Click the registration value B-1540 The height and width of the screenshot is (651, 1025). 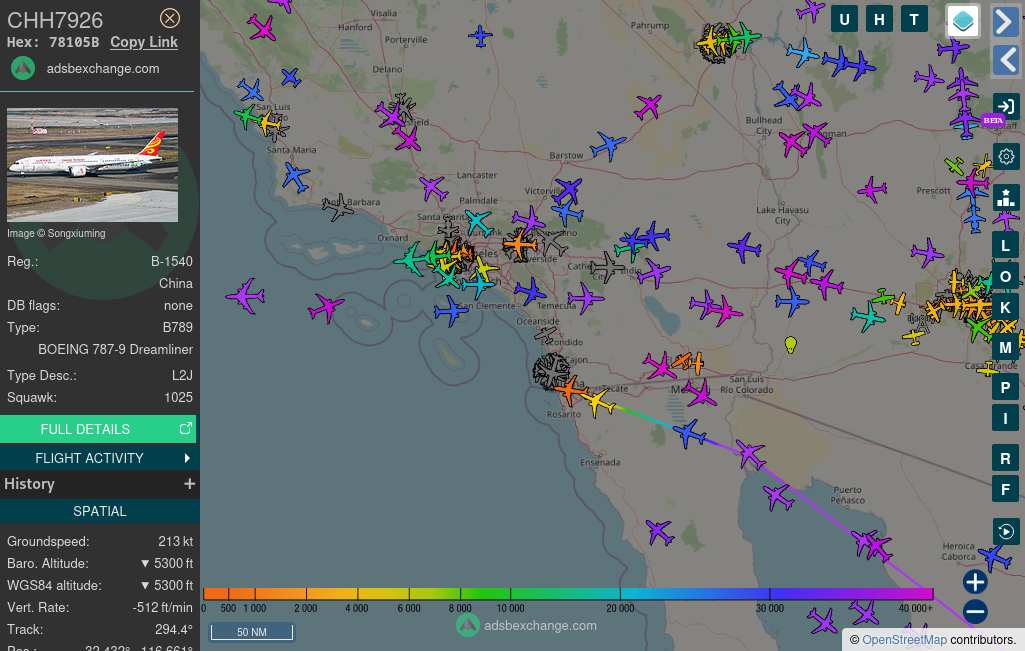[x=172, y=261]
